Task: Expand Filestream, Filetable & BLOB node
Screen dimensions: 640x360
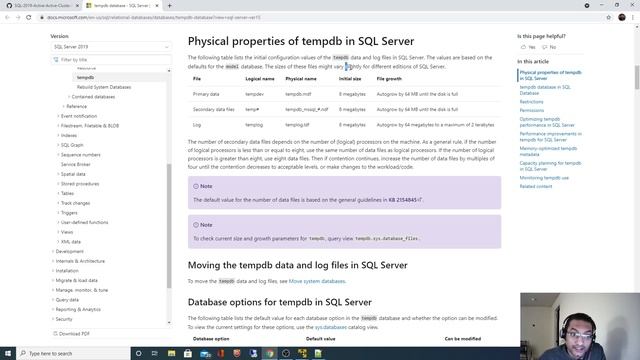Action: [x=58, y=126]
